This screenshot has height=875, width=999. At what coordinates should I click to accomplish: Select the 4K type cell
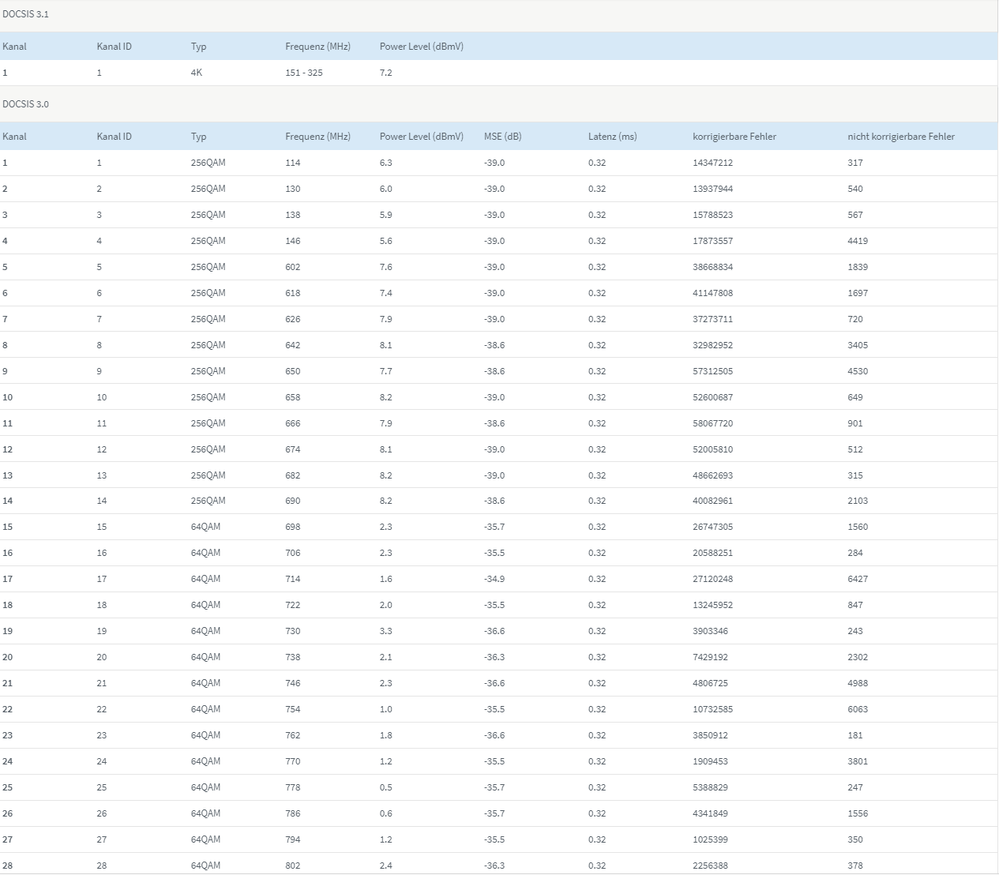point(196,73)
